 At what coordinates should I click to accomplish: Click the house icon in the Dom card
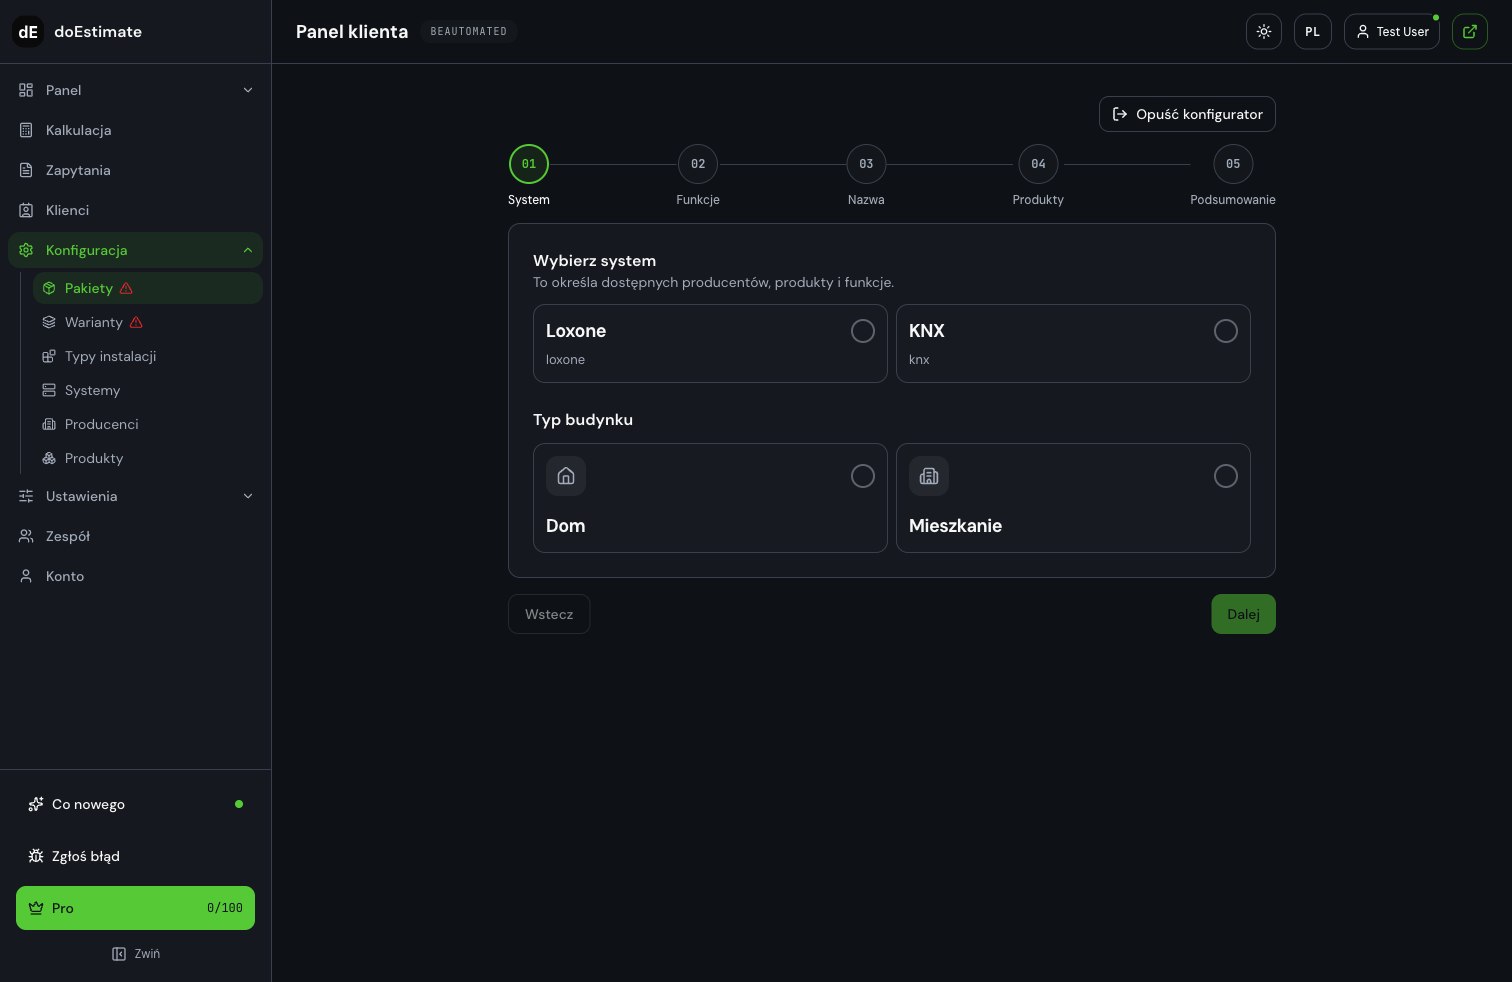[566, 476]
